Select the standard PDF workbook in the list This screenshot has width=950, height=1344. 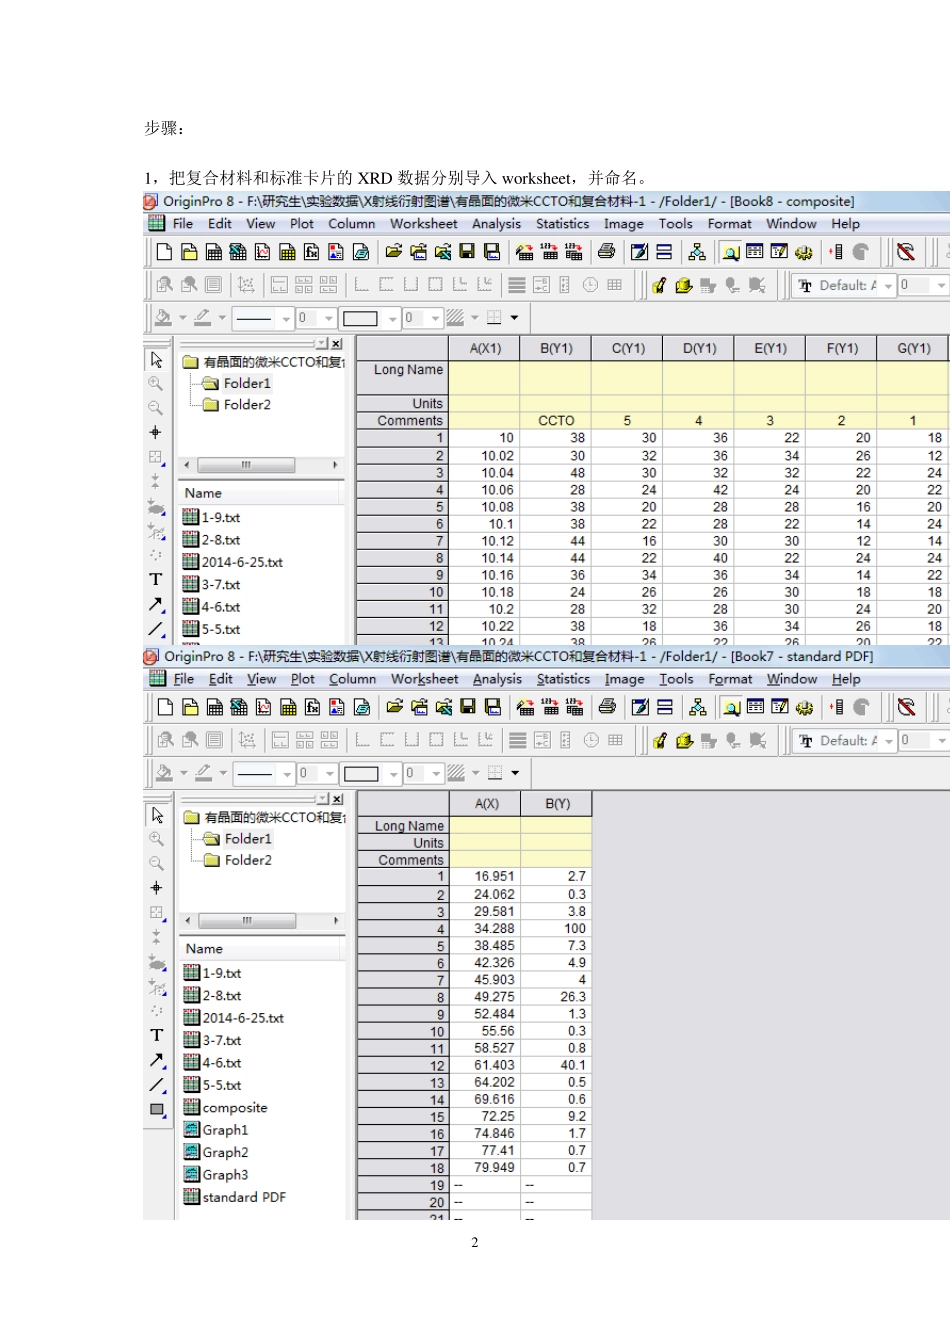click(x=243, y=1197)
